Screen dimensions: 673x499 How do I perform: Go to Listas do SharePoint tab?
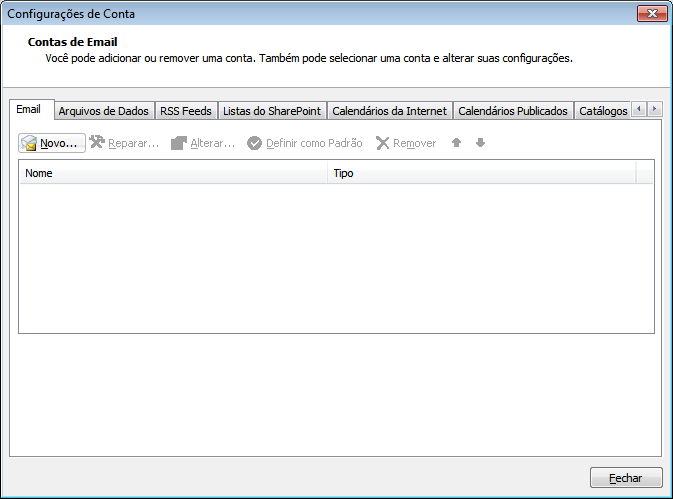272,111
